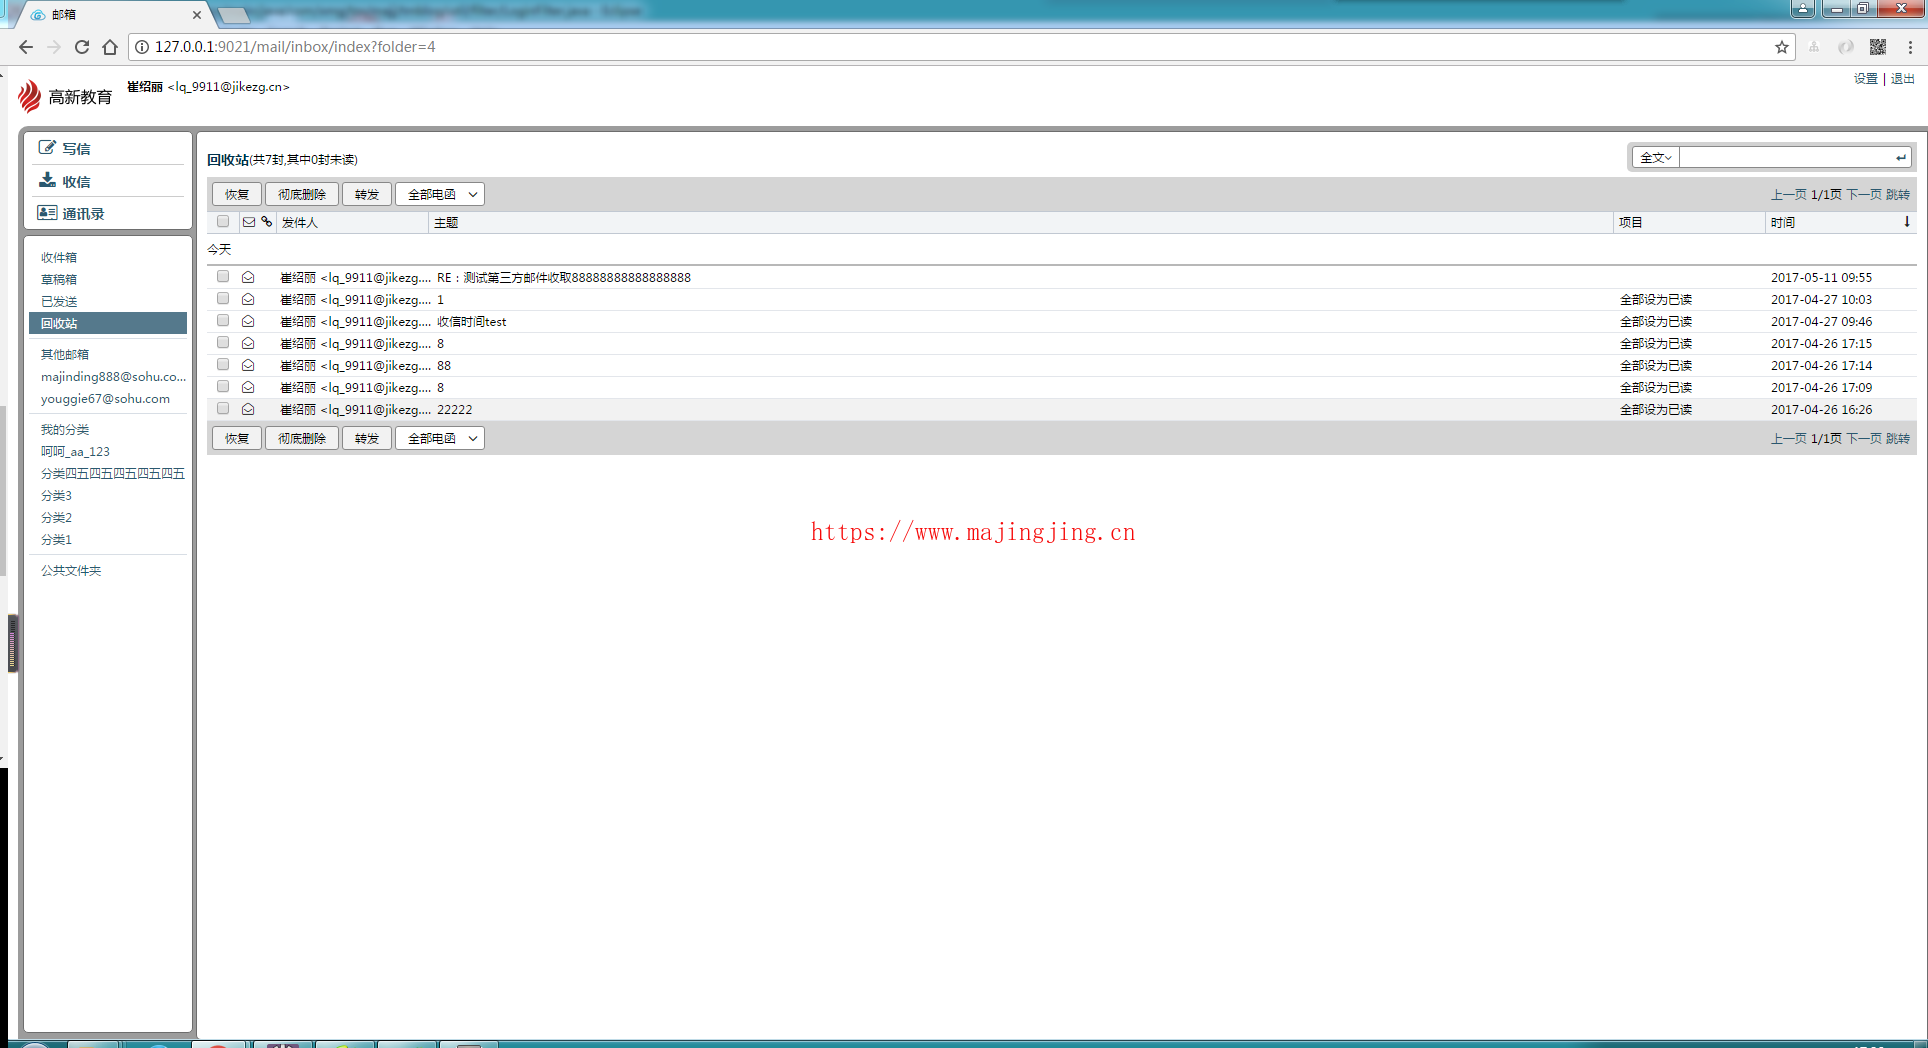The image size is (1928, 1048).
Task: Open the 收件箱 folder
Action: tap(59, 257)
